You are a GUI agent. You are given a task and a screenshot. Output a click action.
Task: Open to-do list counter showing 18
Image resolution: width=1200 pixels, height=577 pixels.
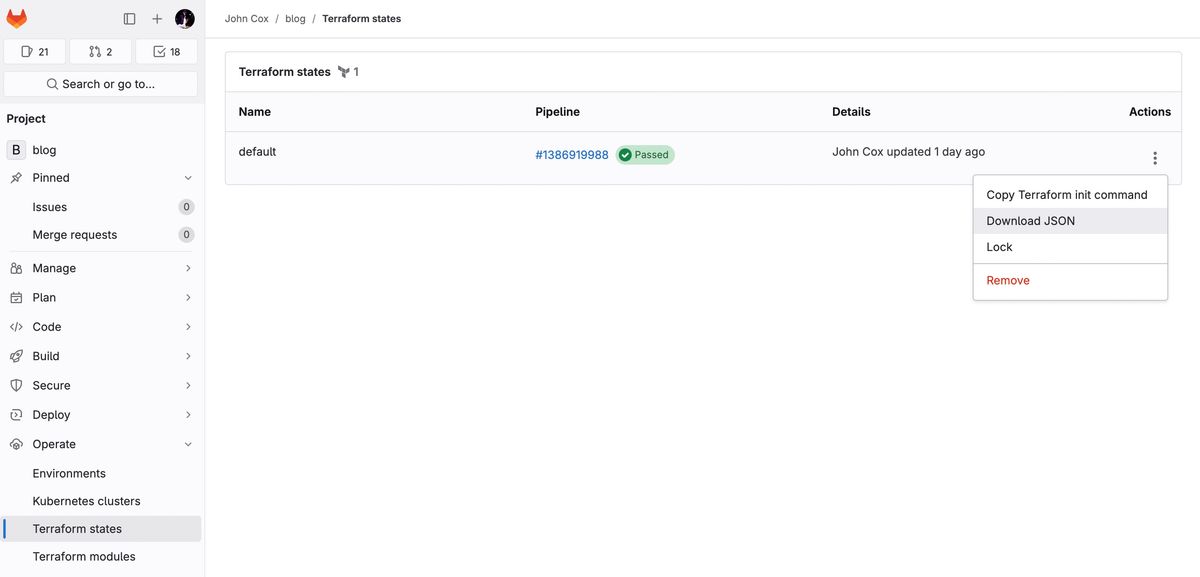point(167,52)
